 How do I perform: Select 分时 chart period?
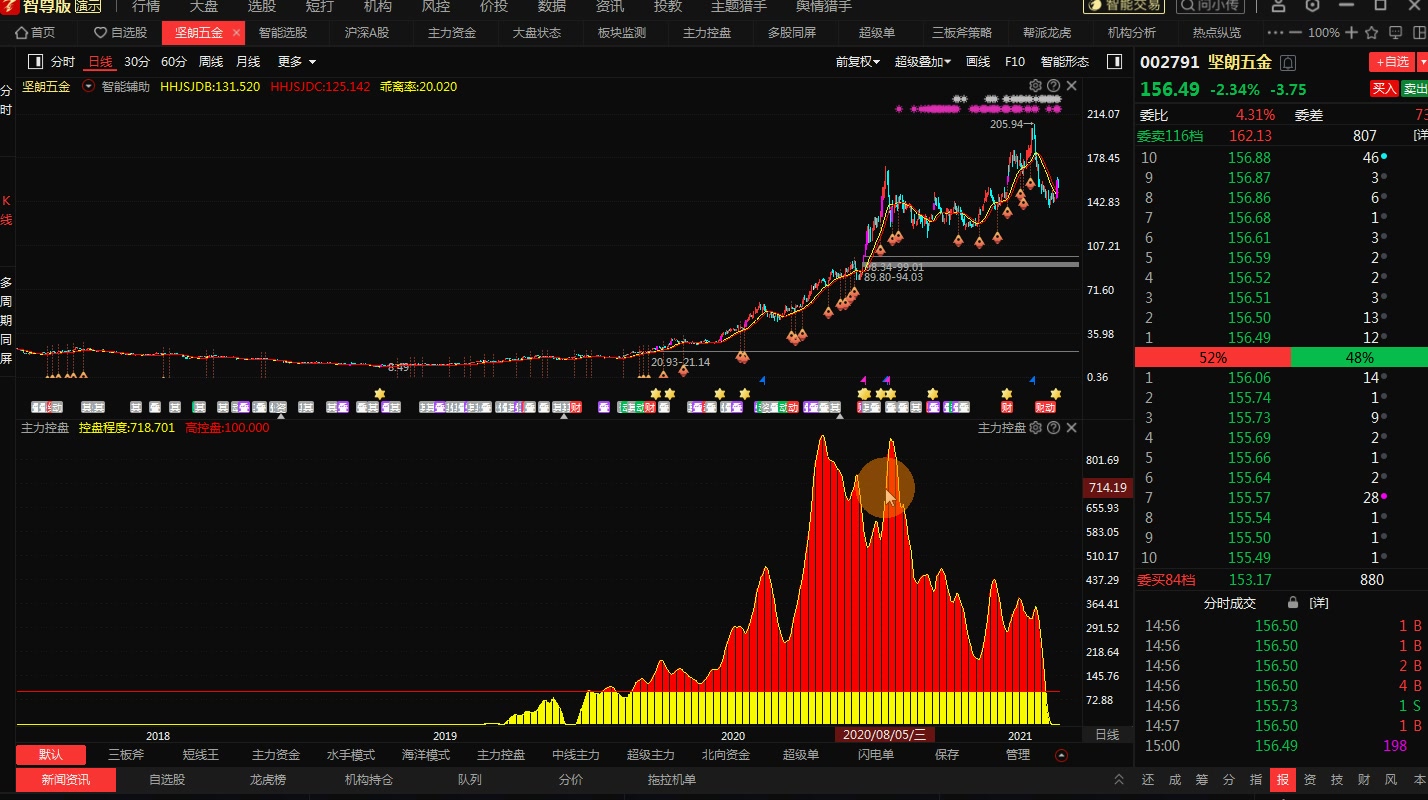click(x=63, y=62)
